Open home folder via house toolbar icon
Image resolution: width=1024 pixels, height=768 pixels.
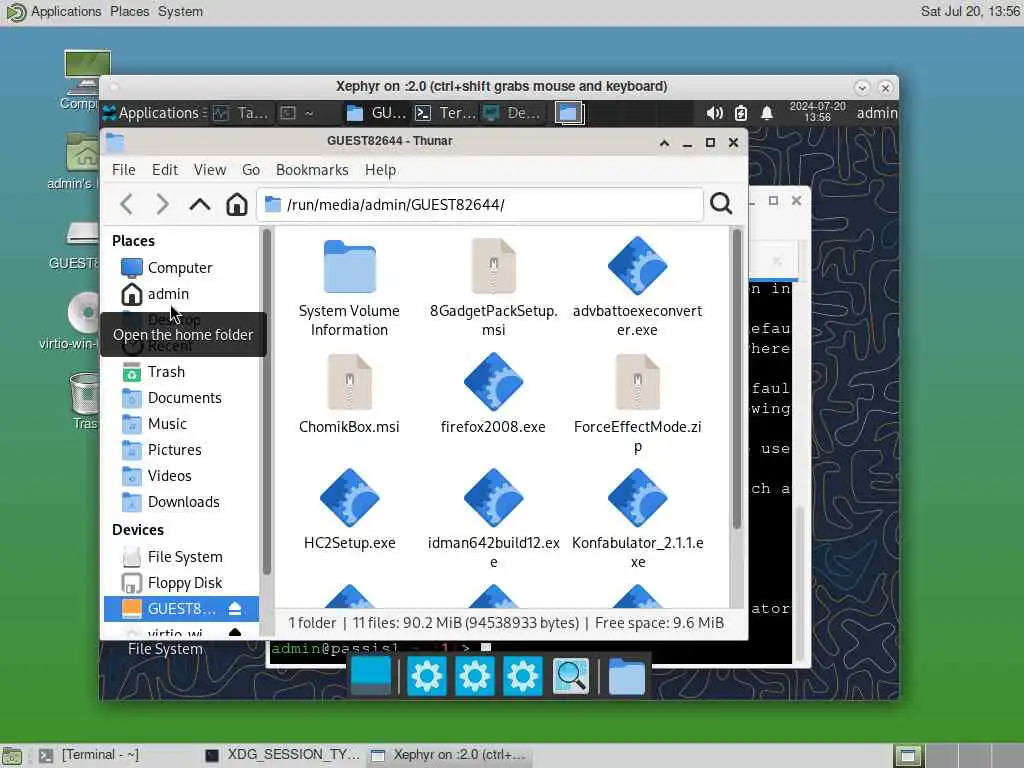(x=236, y=204)
